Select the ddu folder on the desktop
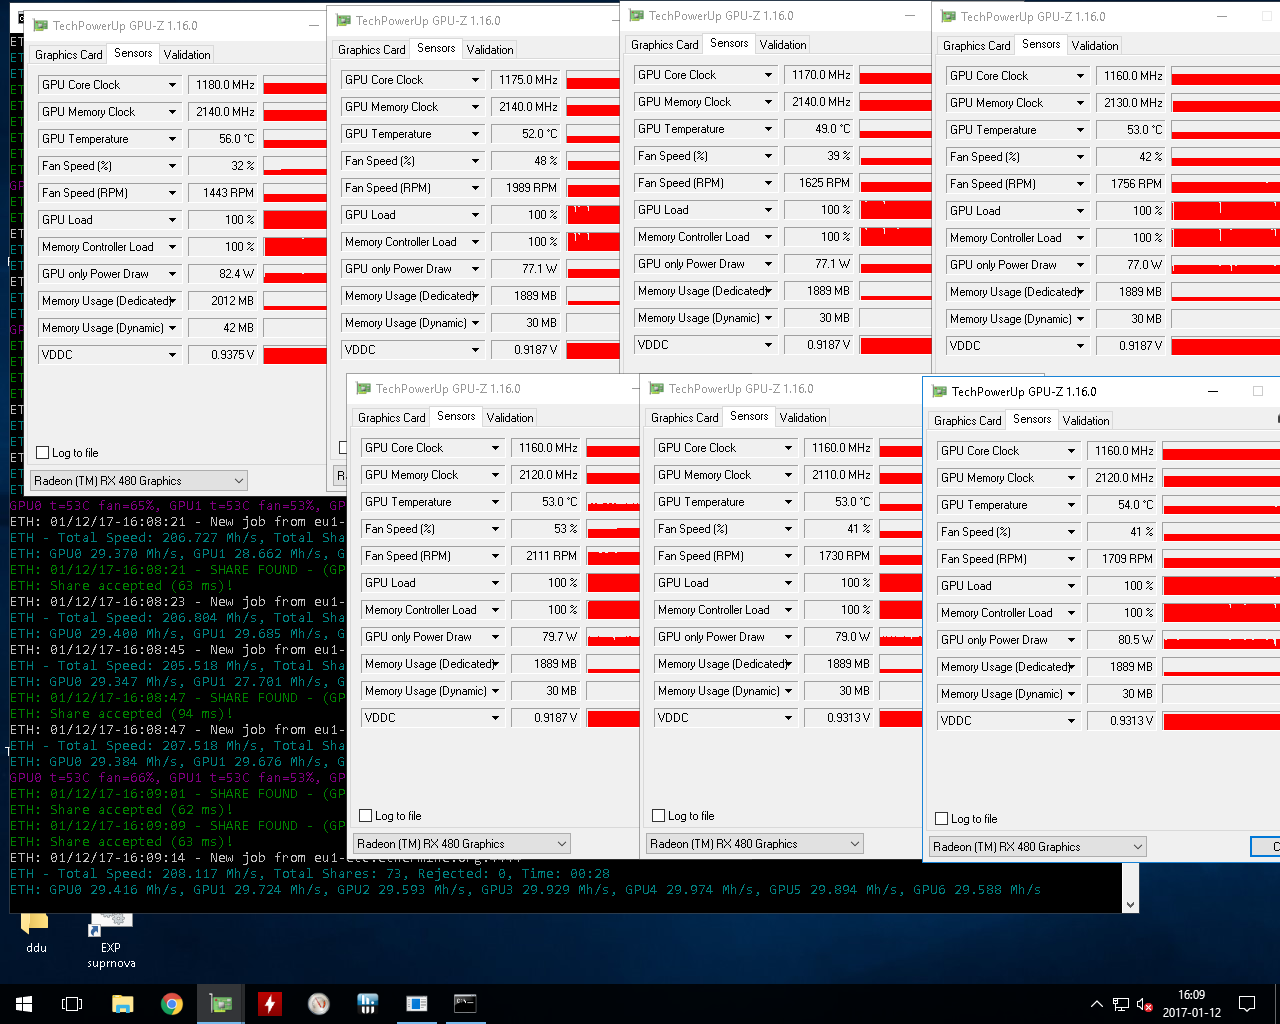Screen dimensions: 1280x1024 (36, 932)
